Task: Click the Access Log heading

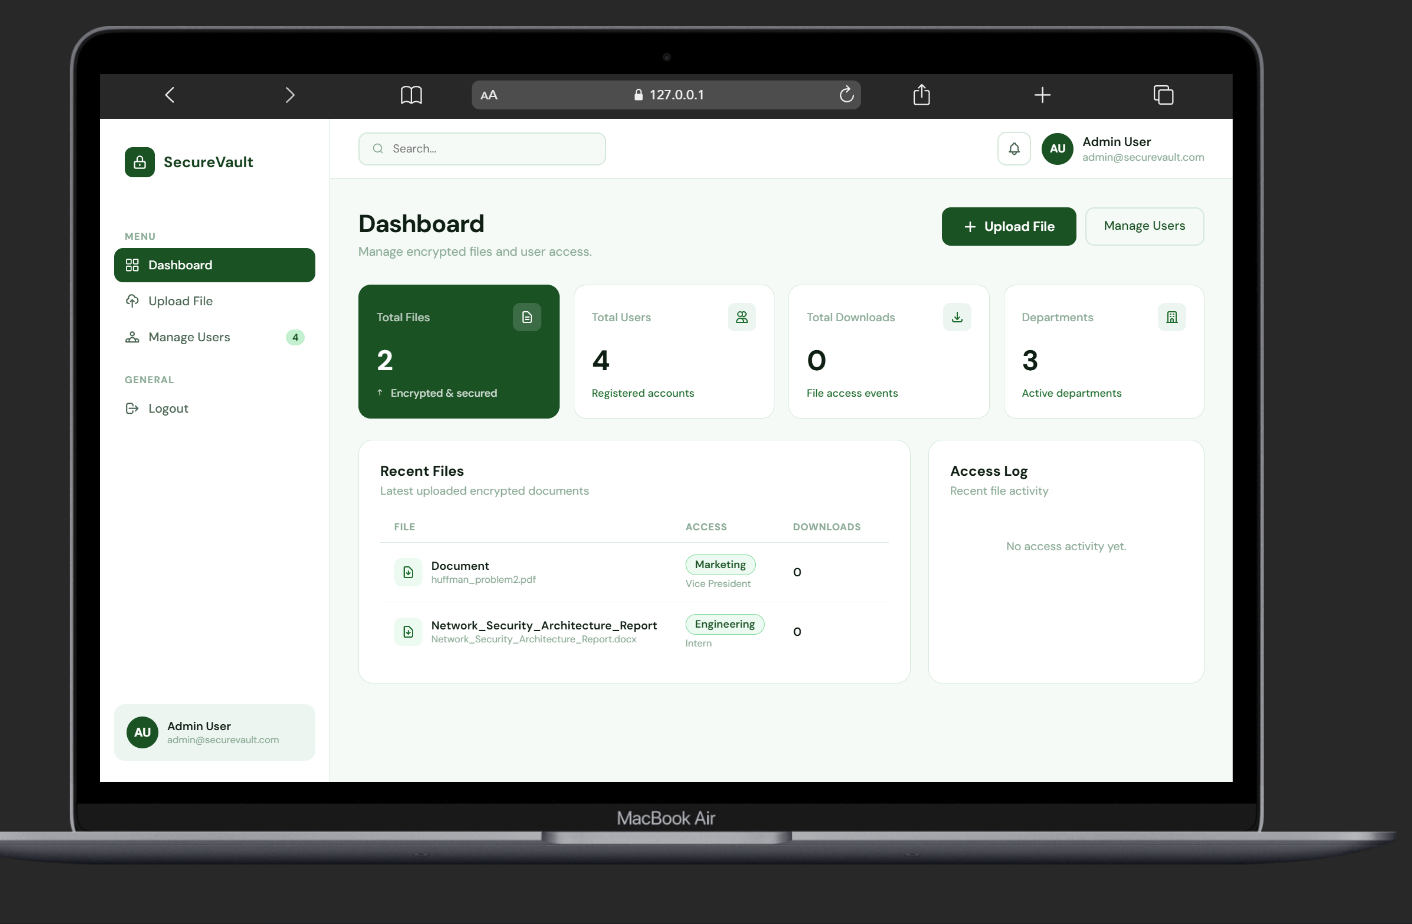Action: point(989,471)
